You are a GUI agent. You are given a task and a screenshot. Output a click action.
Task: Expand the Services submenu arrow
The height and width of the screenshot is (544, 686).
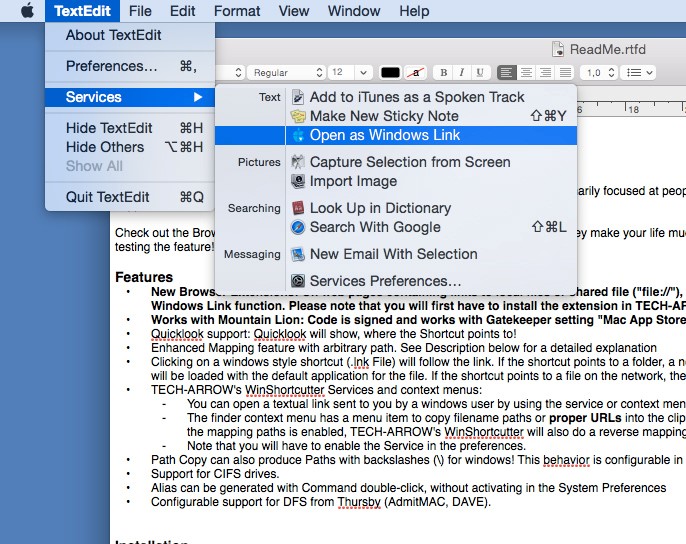pos(198,97)
